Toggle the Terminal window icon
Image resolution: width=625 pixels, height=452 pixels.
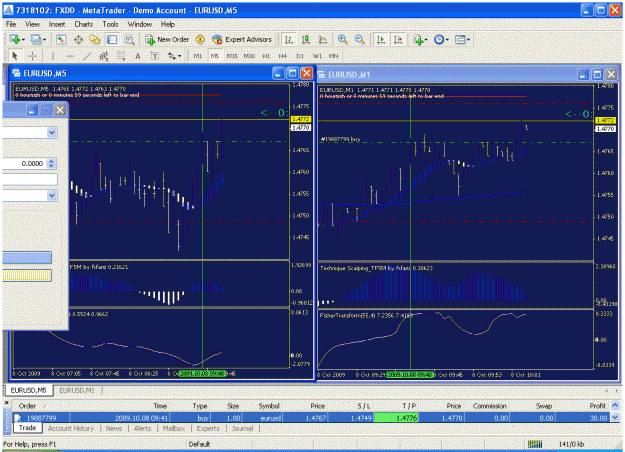pos(112,39)
